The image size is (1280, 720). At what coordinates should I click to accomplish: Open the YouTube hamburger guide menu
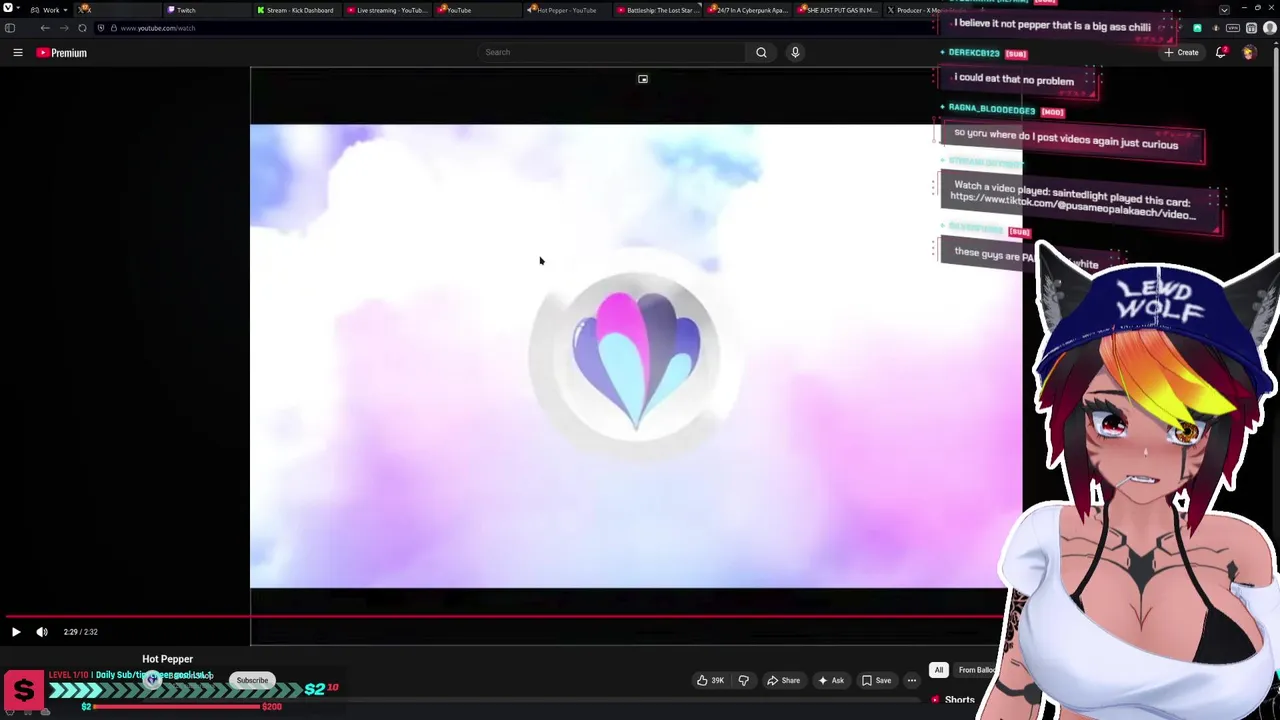click(x=17, y=52)
